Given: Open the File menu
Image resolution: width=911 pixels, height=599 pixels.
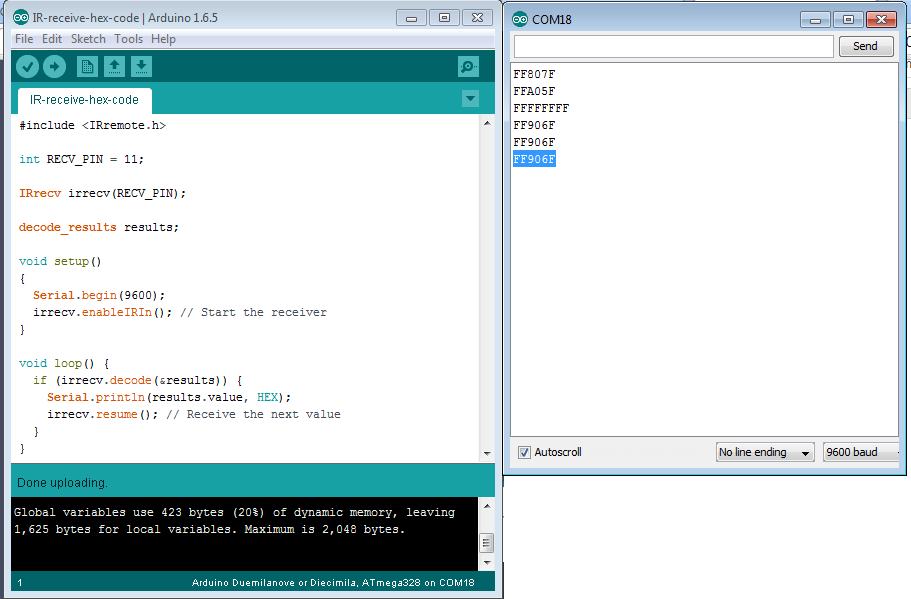Looking at the screenshot, I should [24, 39].
